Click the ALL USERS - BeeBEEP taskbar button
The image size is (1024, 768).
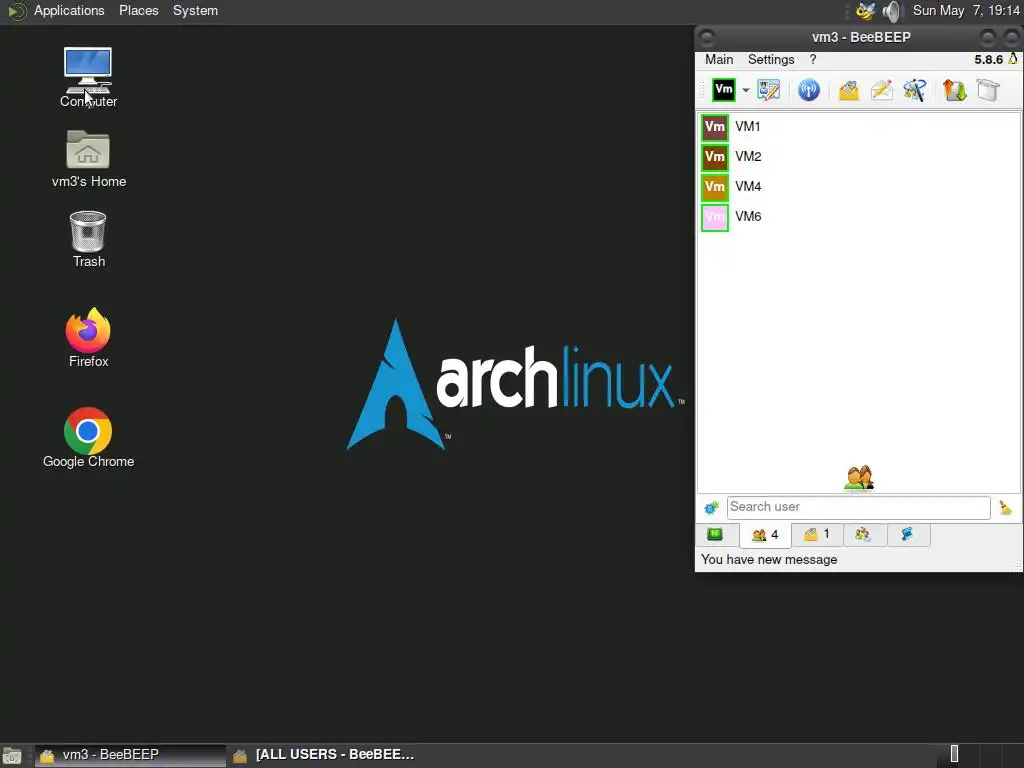[325, 755]
